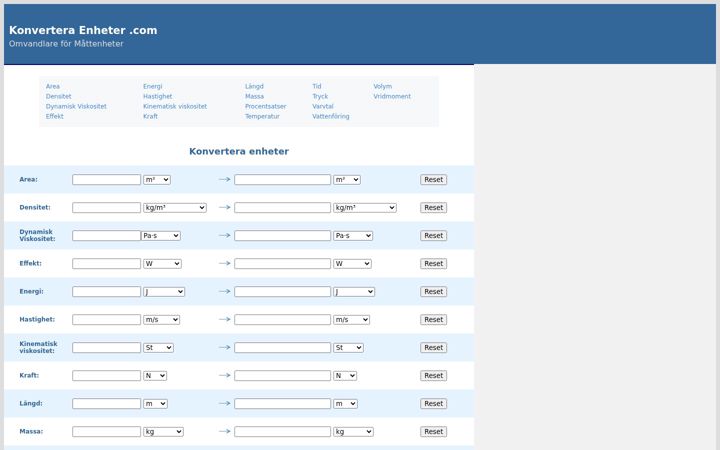Reset the Hastighet row
Screen dimensions: 720x450
(433, 320)
